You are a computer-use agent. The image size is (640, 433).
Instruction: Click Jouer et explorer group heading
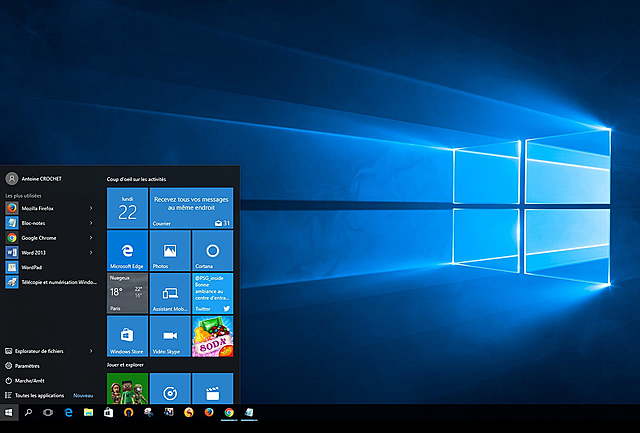coord(125,365)
